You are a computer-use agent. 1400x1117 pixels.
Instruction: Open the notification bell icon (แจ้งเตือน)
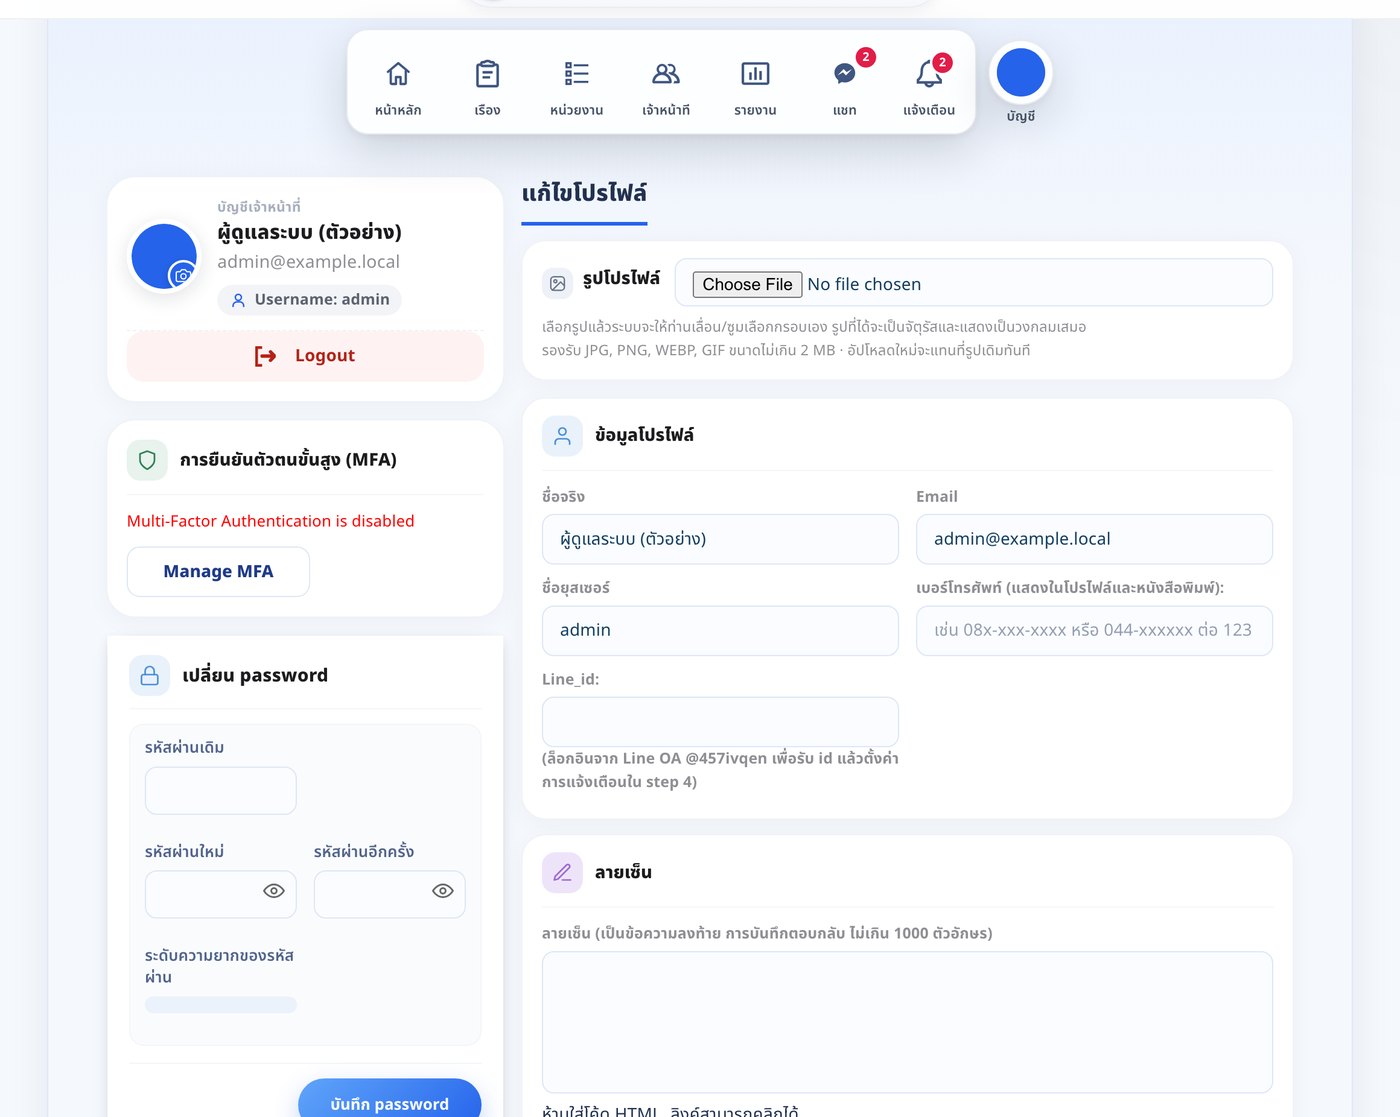pyautogui.click(x=929, y=74)
